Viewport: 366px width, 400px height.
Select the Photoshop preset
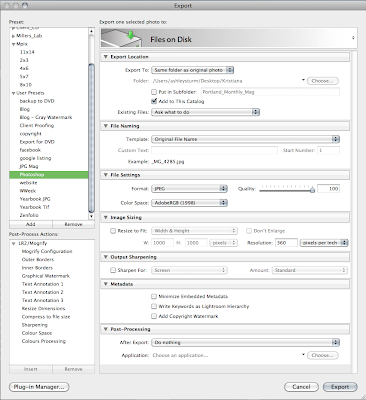(x=49, y=175)
